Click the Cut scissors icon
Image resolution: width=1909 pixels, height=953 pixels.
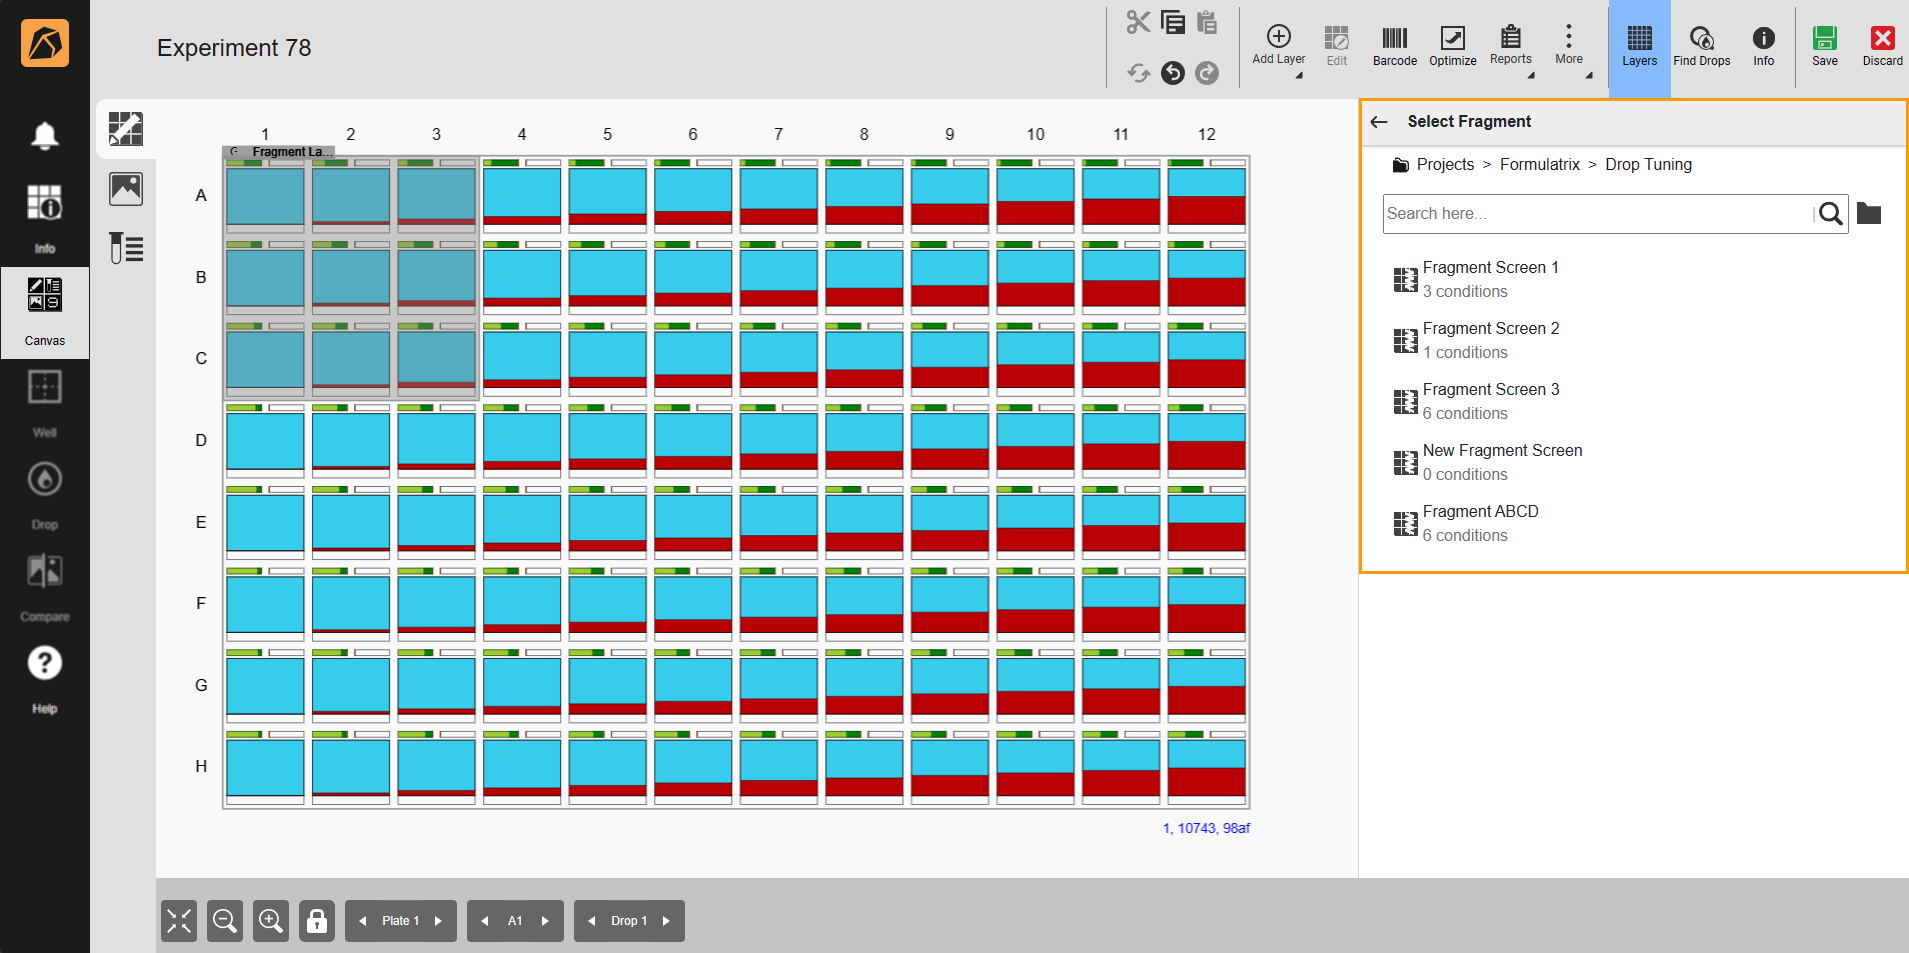coord(1138,22)
